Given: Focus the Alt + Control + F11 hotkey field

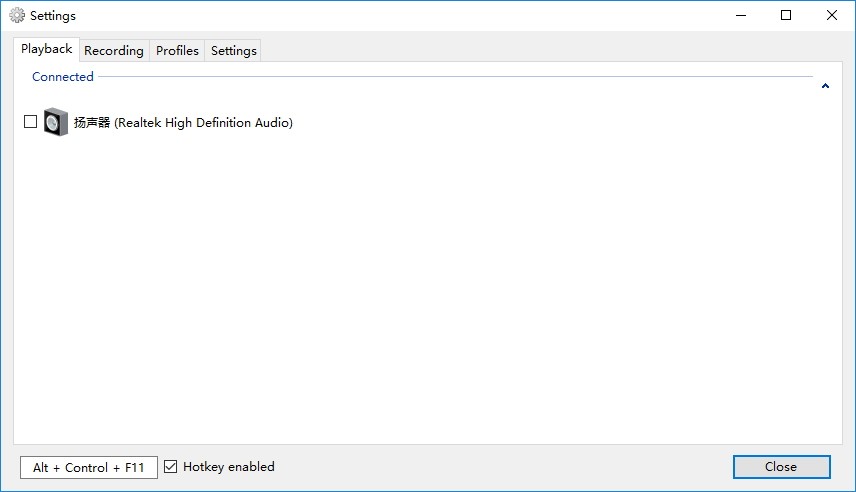Looking at the screenshot, I should (x=89, y=467).
